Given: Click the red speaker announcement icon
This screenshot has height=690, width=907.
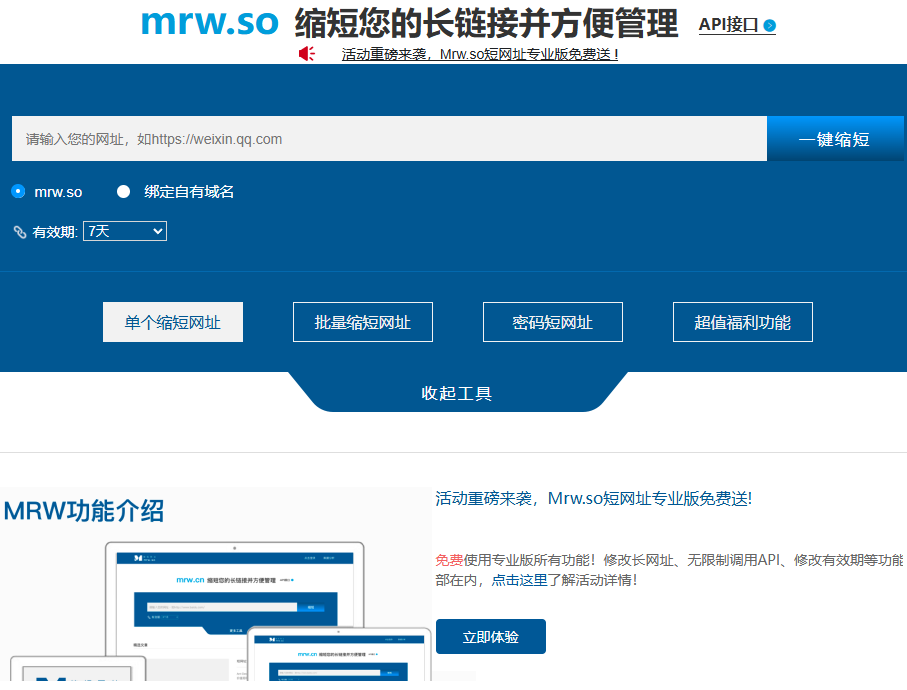Looking at the screenshot, I should coord(307,54).
